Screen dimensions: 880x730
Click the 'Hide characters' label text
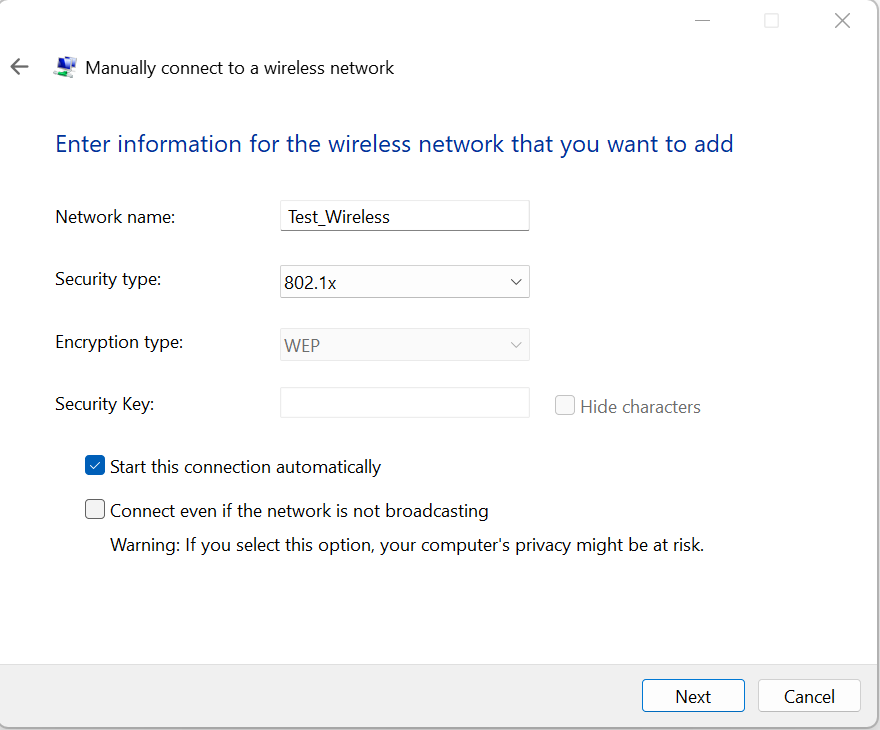click(640, 407)
